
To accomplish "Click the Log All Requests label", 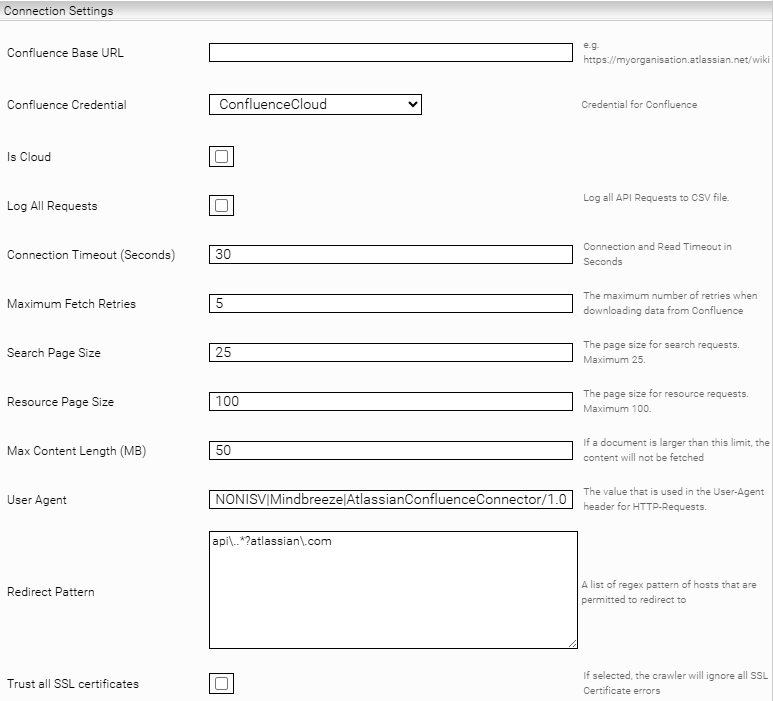I will tap(52, 206).
